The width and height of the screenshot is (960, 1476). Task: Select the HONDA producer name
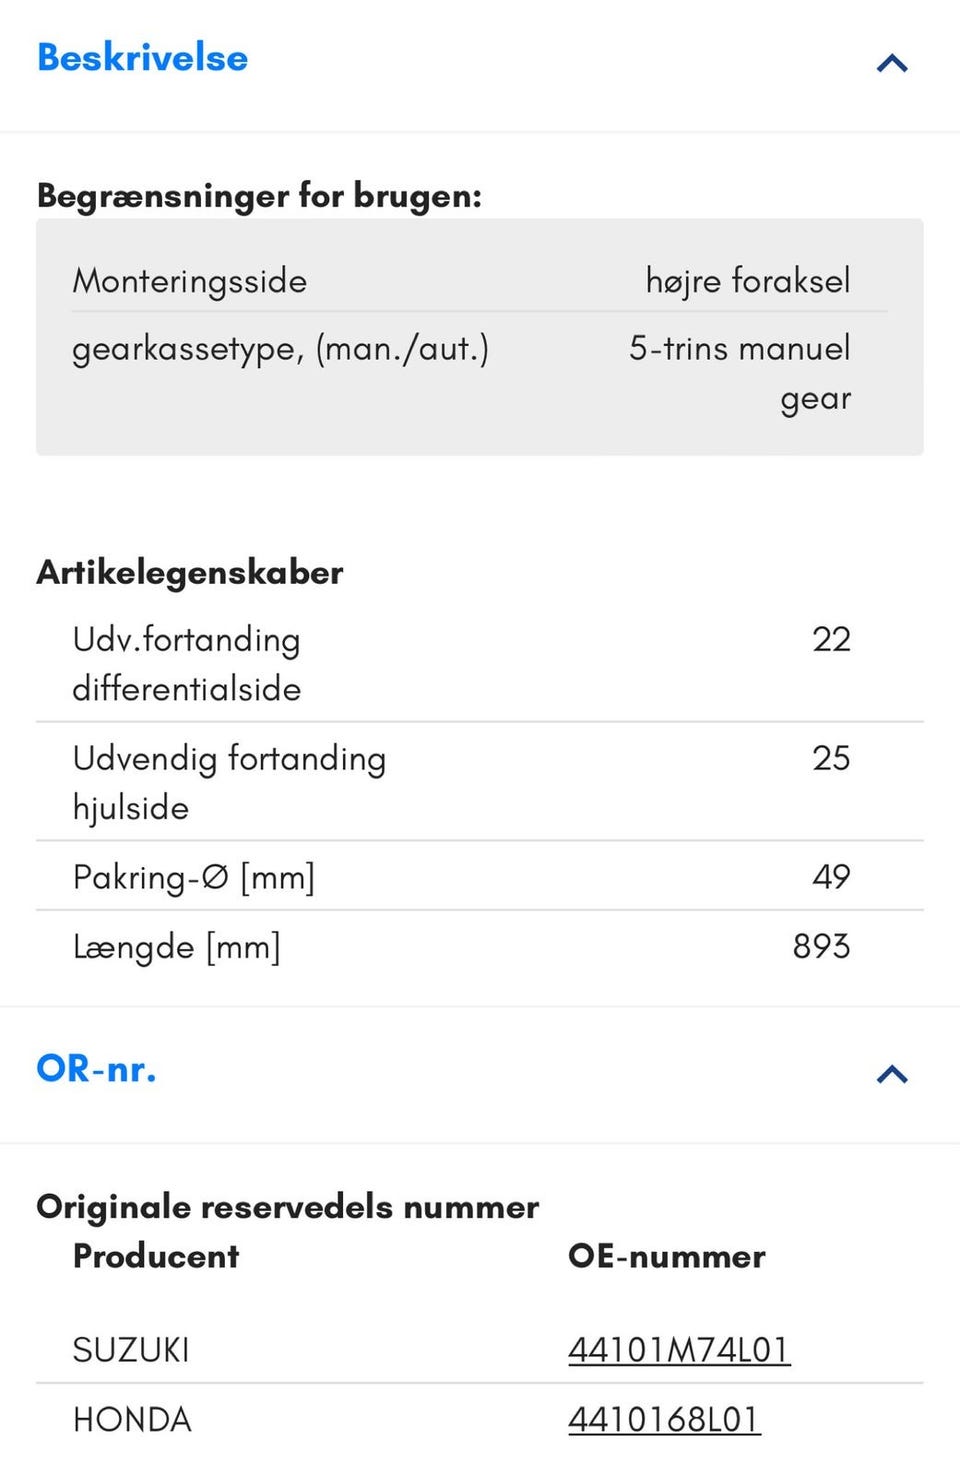[132, 1420]
